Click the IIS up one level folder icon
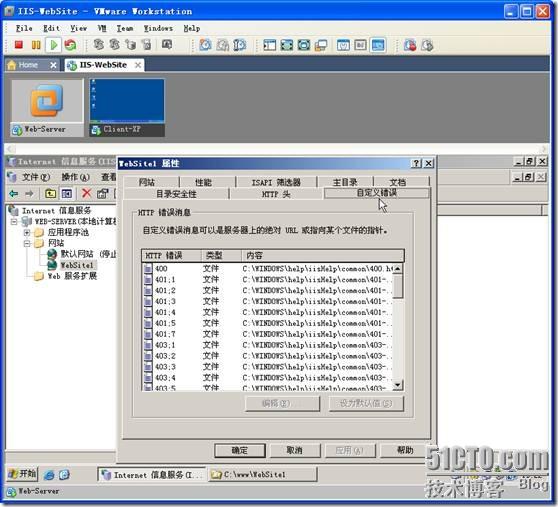Image resolution: width=558 pixels, height=507 pixels. click(x=50, y=194)
